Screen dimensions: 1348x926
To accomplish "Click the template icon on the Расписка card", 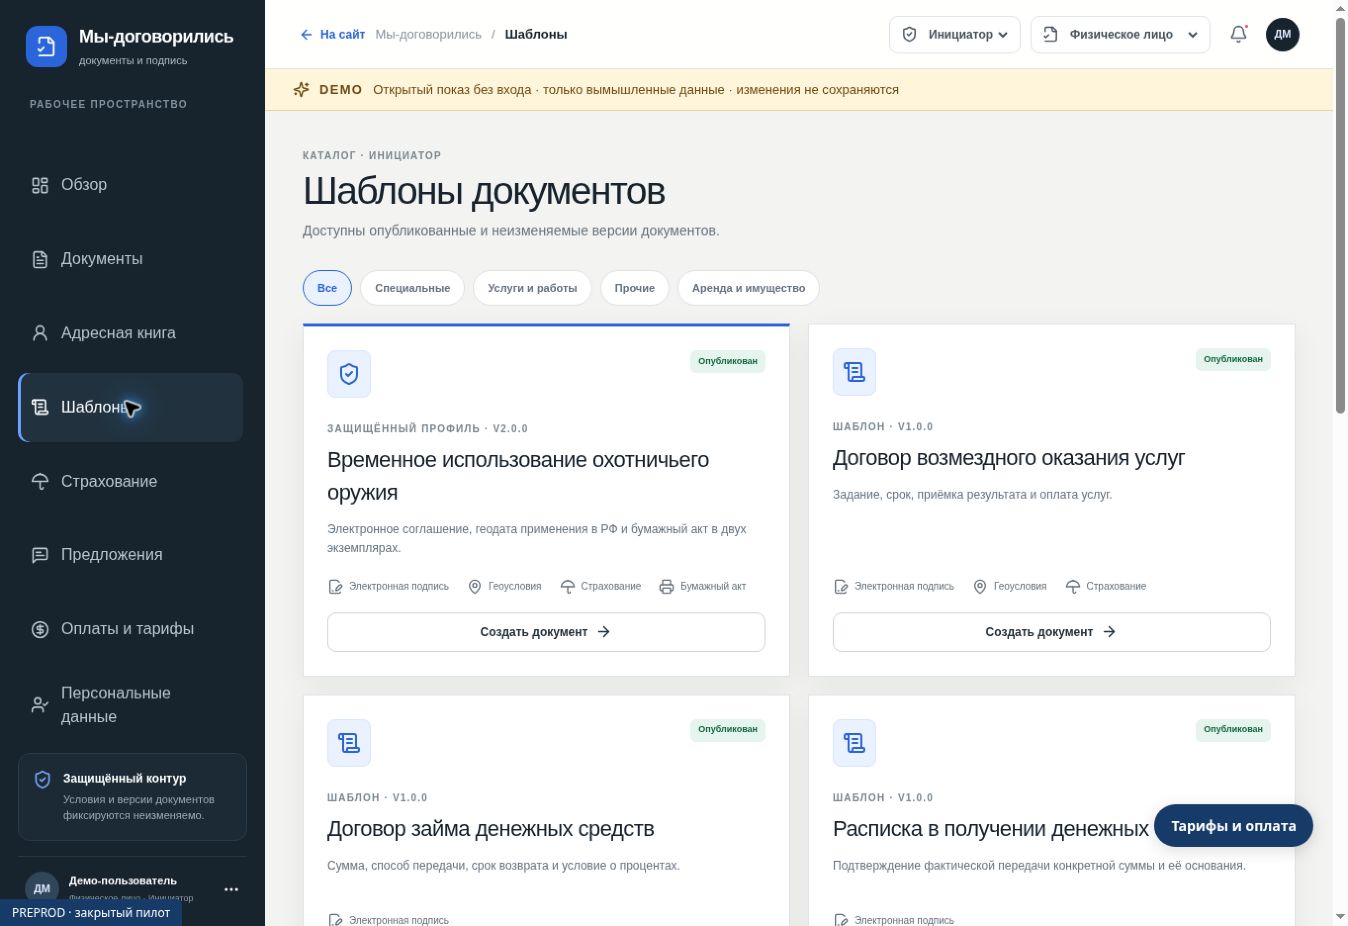I will [x=854, y=743].
